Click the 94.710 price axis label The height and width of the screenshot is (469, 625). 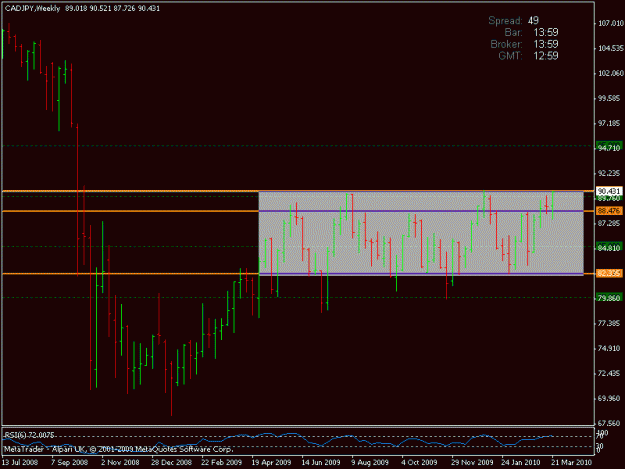coord(609,148)
